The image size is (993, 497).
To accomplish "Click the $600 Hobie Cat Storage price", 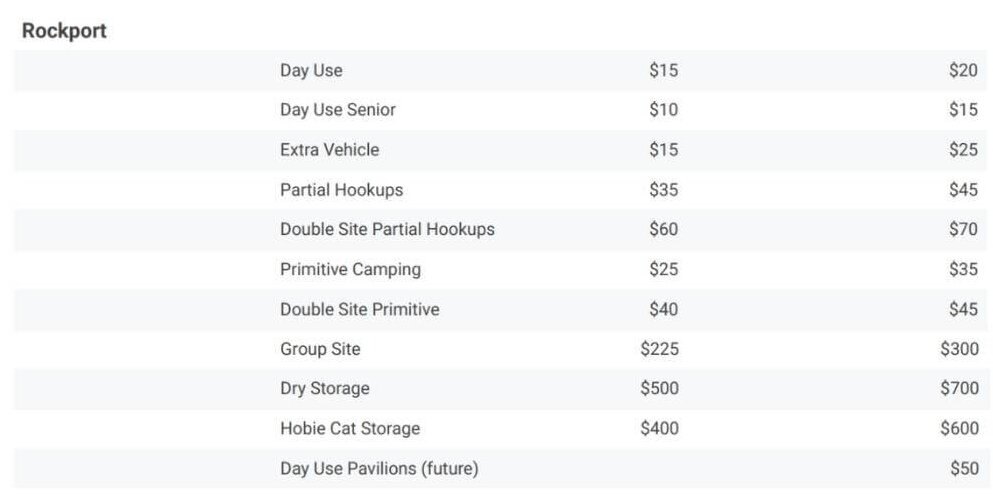I will pos(959,428).
